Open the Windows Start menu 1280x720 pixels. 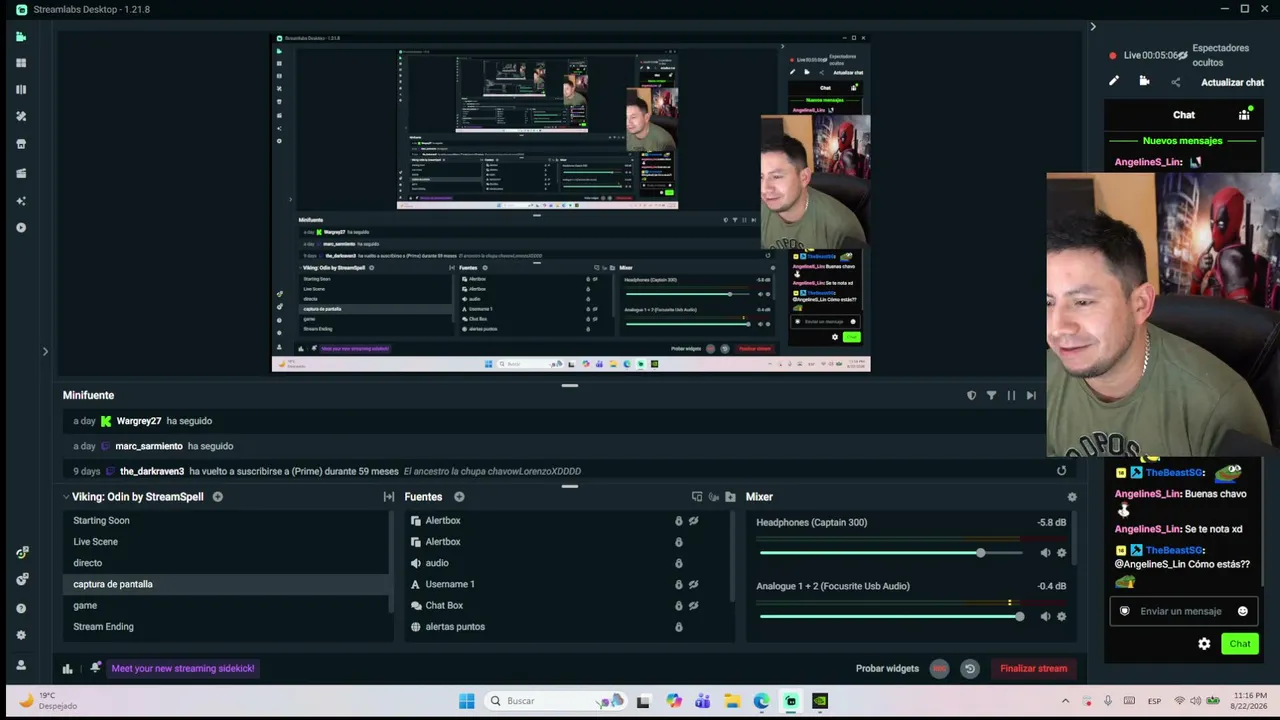[466, 701]
